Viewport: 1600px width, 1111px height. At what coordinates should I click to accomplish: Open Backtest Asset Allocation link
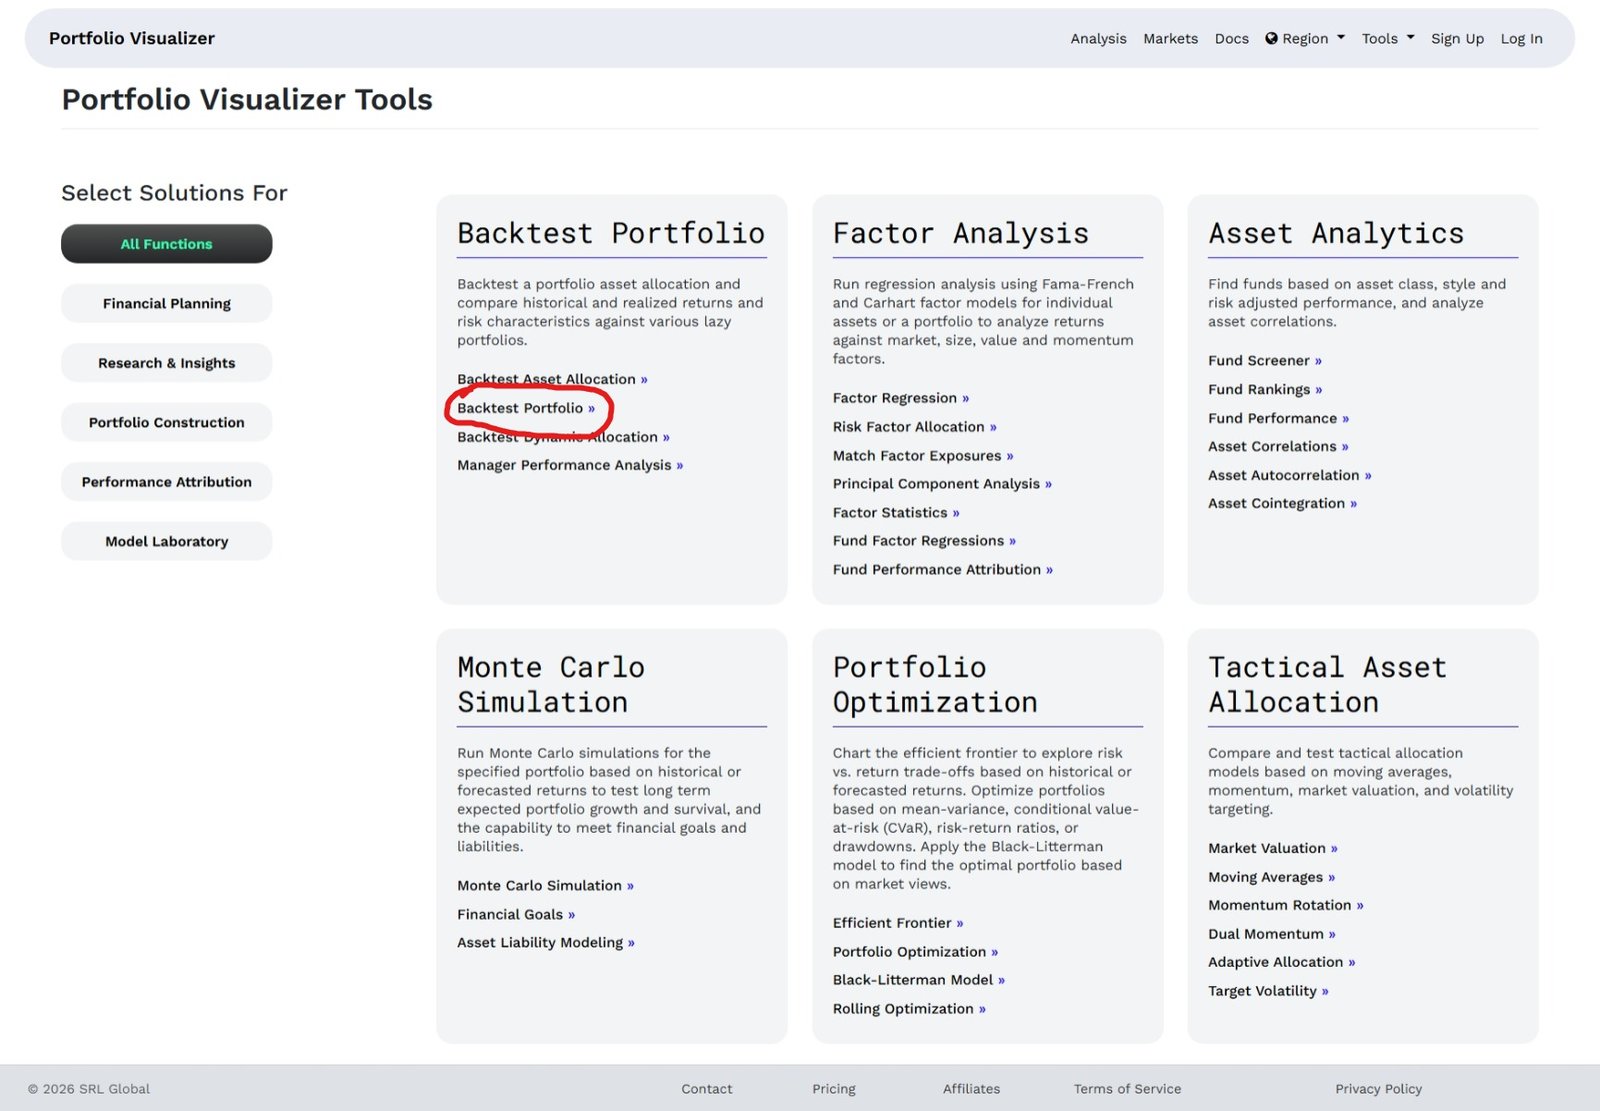pyautogui.click(x=552, y=379)
